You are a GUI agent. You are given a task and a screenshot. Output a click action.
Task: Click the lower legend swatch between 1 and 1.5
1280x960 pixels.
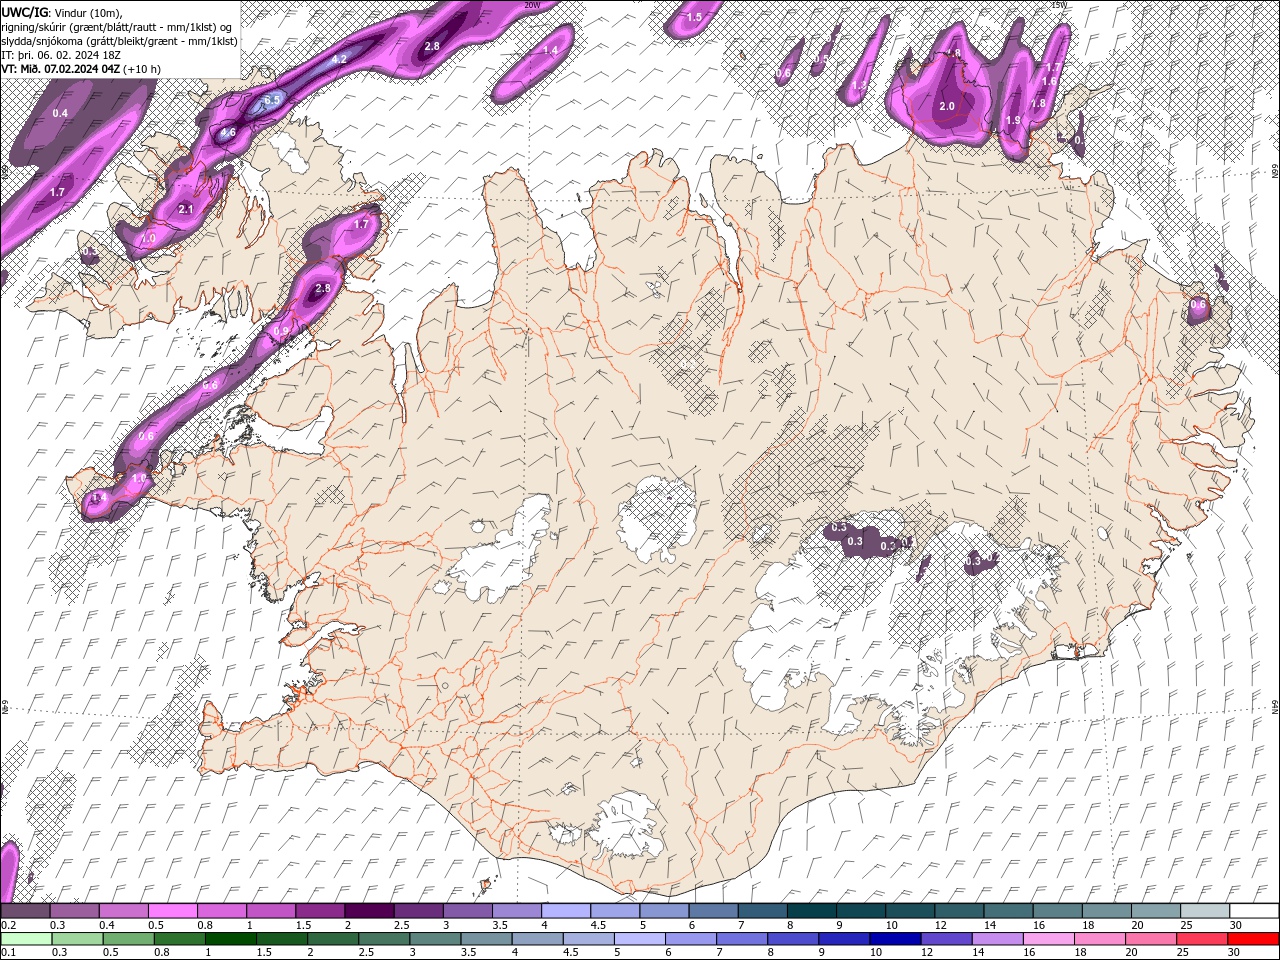click(230, 938)
